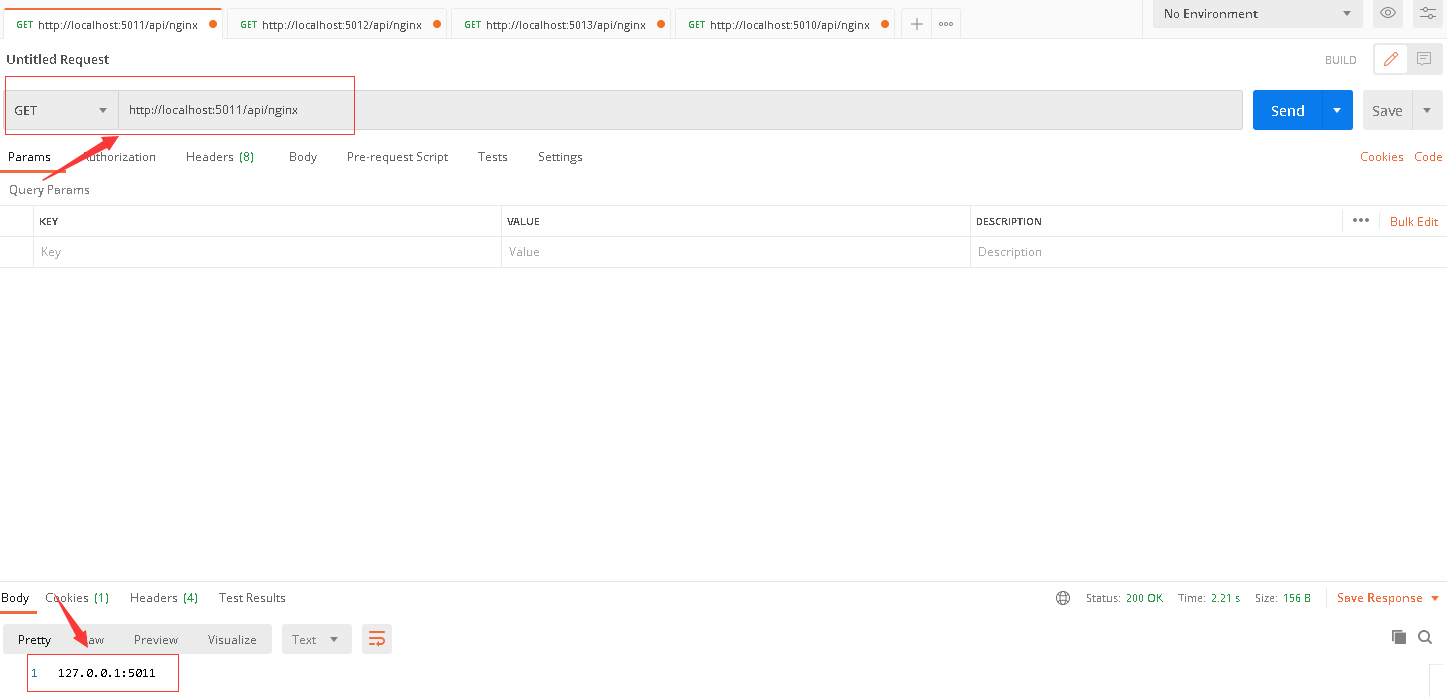
Task: Expand the Send button dropdown arrow
Action: click(x=1337, y=110)
